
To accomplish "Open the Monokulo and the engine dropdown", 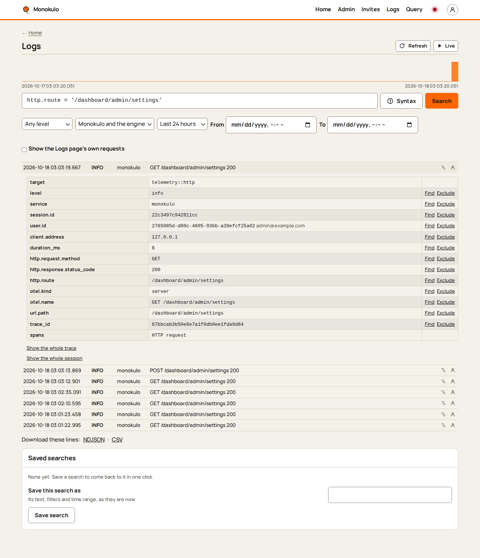I will (115, 124).
